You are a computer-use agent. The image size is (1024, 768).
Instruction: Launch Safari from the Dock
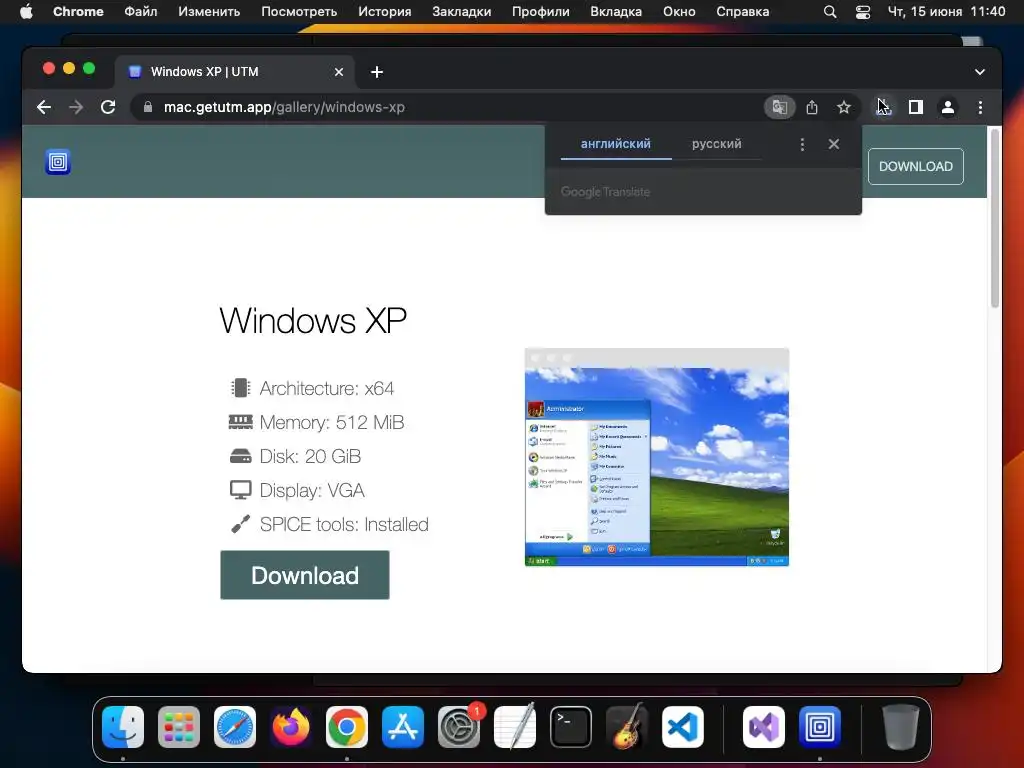click(x=235, y=727)
